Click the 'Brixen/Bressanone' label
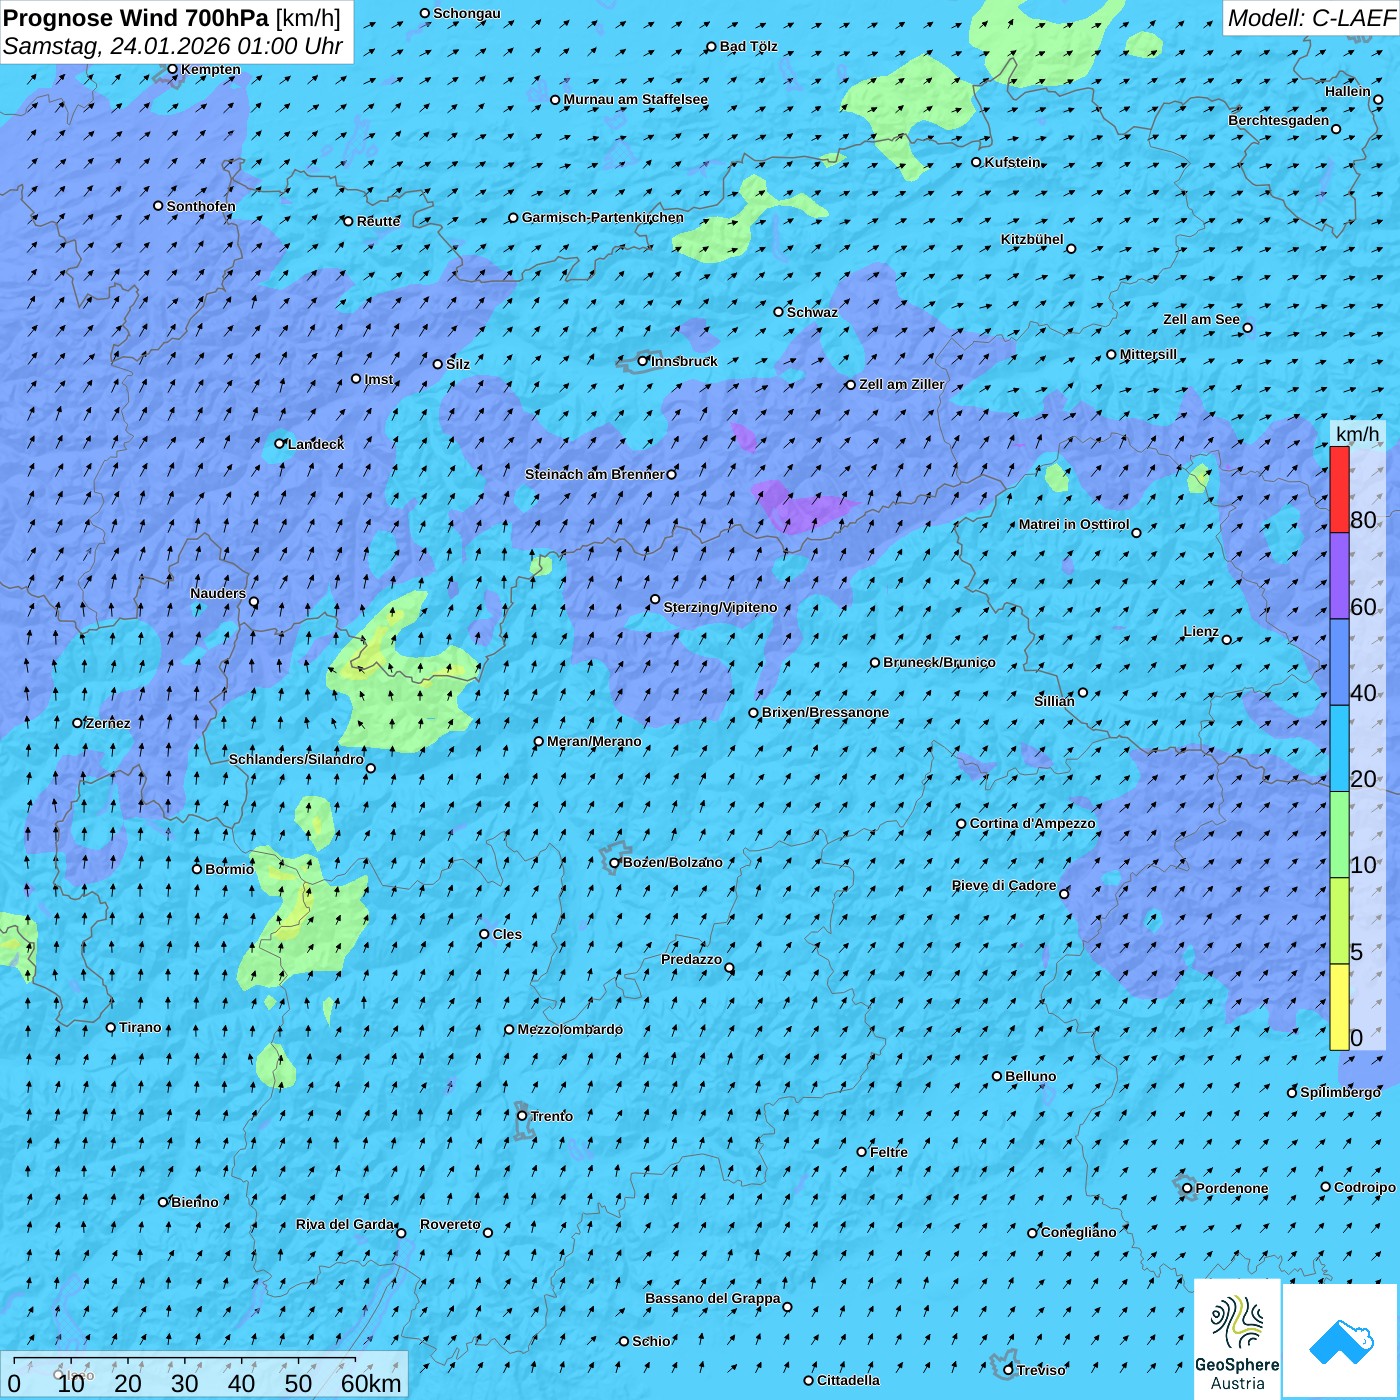 [x=825, y=712]
